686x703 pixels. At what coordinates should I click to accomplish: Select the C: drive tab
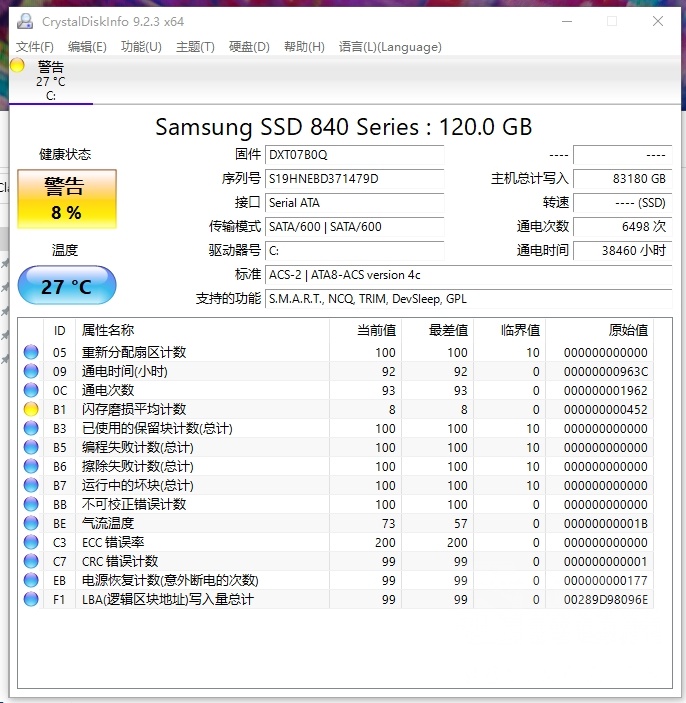pyautogui.click(x=51, y=81)
